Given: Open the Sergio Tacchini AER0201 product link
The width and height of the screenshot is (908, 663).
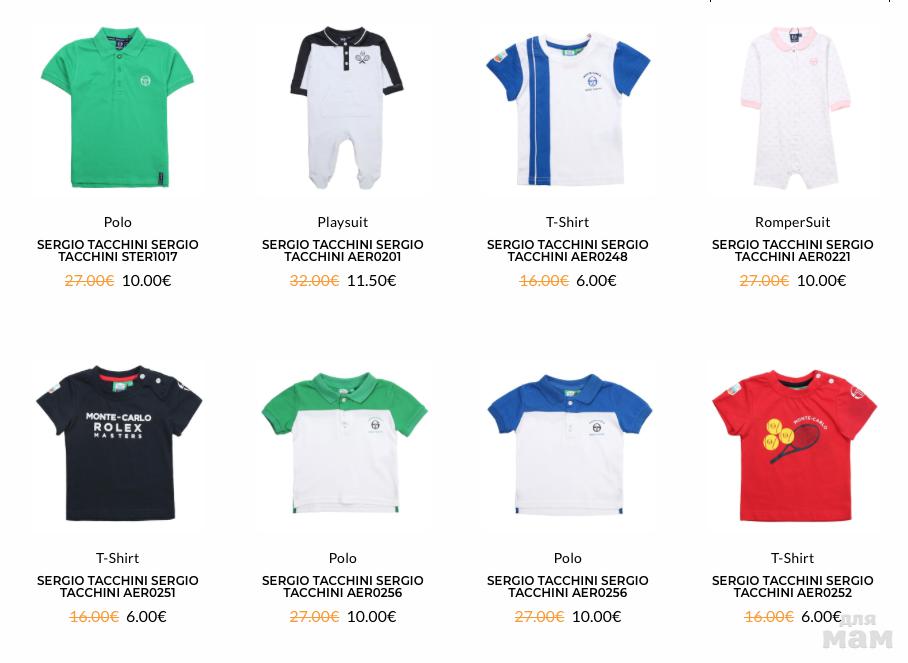Looking at the screenshot, I should coord(342,251).
